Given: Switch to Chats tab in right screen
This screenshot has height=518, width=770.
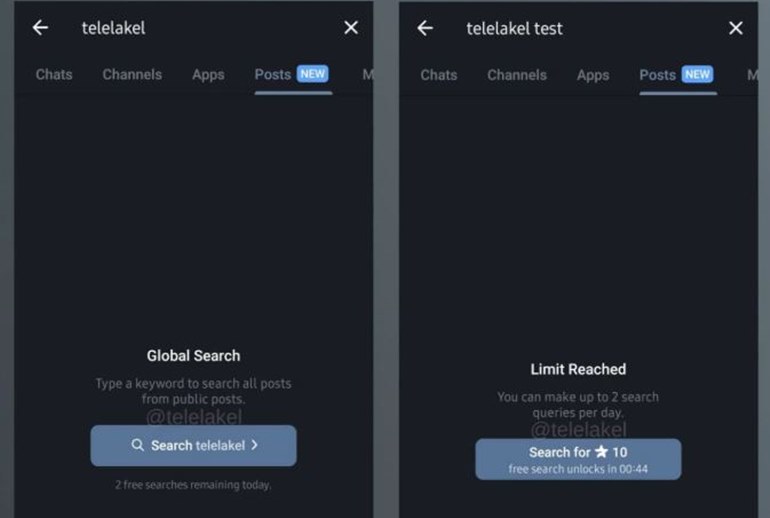Looking at the screenshot, I should tap(439, 75).
